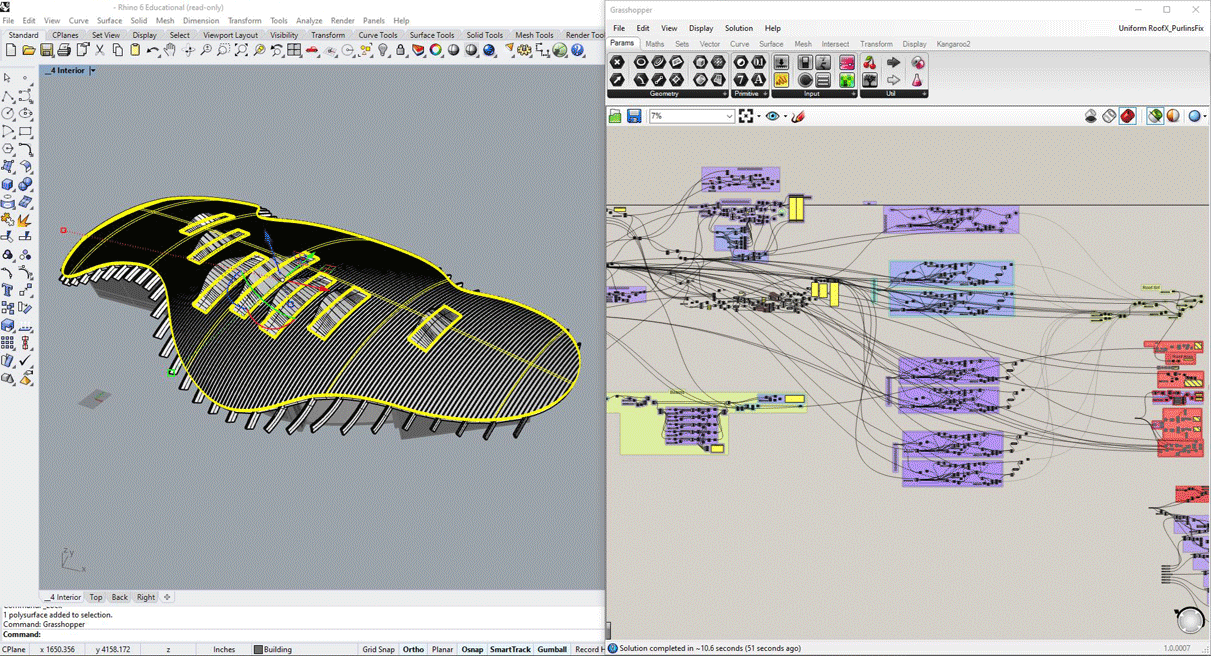The width and height of the screenshot is (1211, 656).
Task: Expand the Geometry panel in Params tab
Action: click(x=725, y=94)
